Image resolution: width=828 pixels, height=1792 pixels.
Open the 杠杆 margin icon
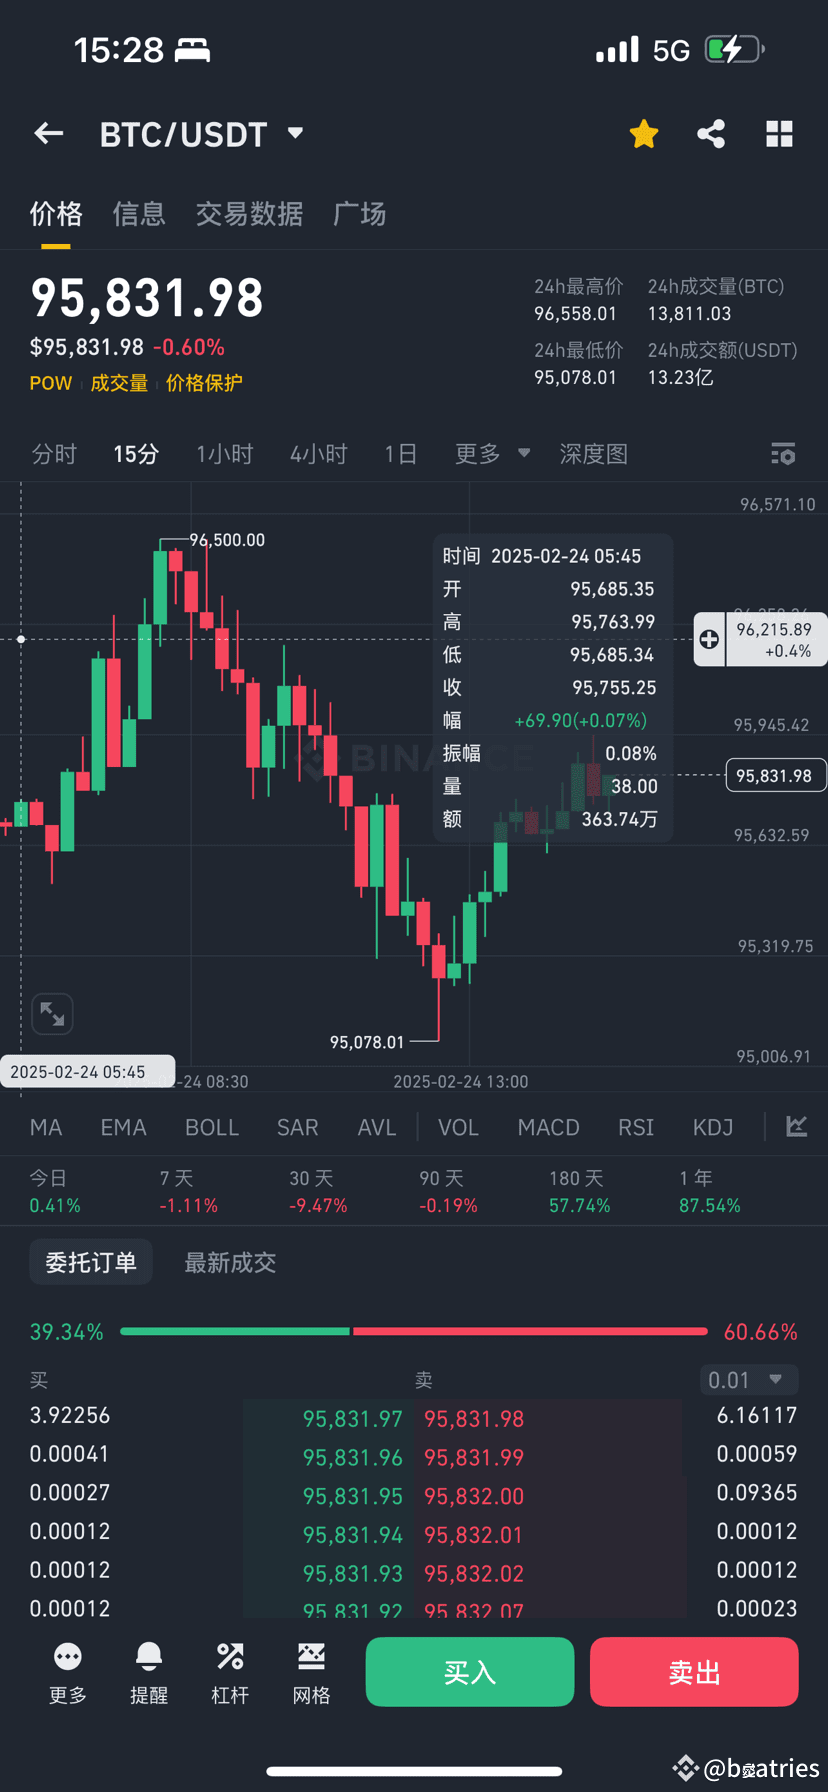click(230, 1673)
